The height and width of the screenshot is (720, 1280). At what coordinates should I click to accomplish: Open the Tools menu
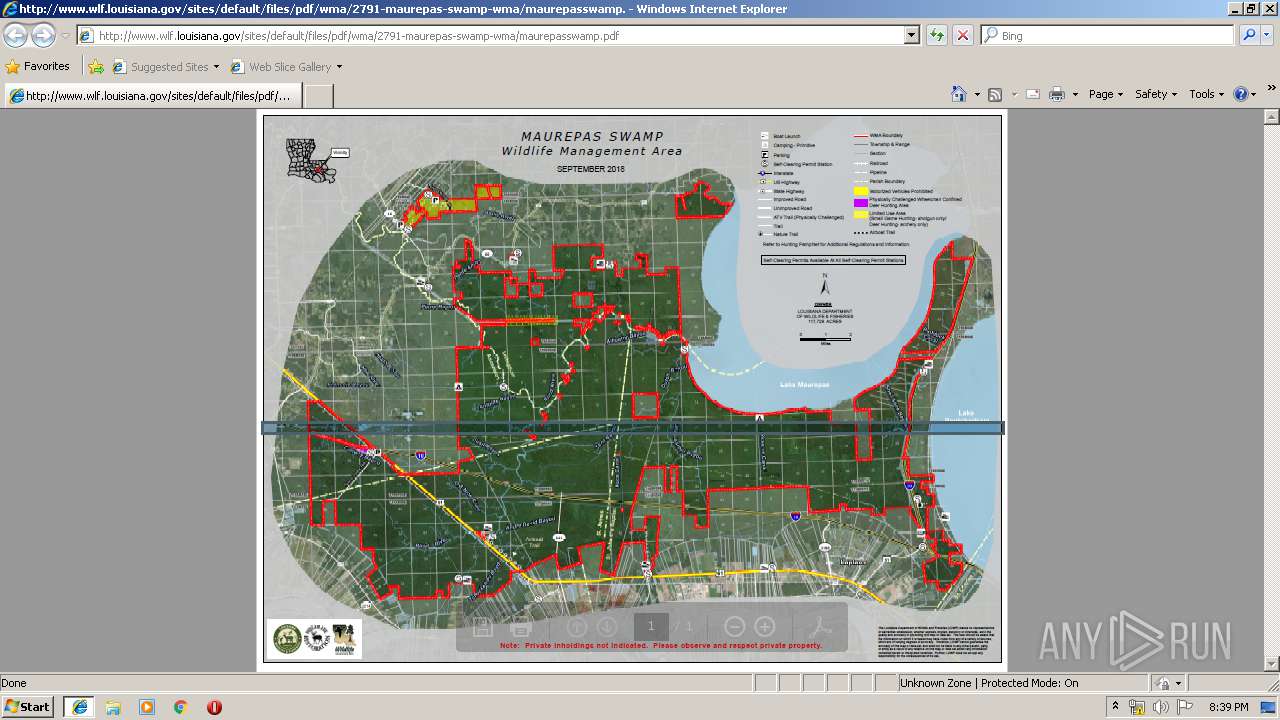tap(1206, 94)
